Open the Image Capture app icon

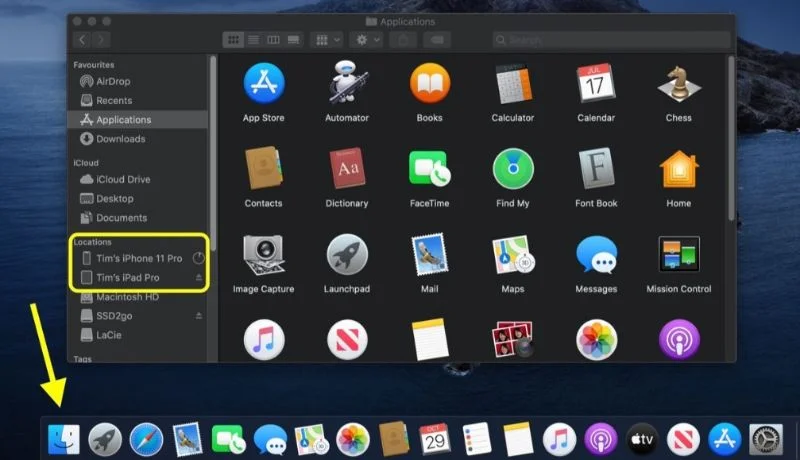coord(263,254)
